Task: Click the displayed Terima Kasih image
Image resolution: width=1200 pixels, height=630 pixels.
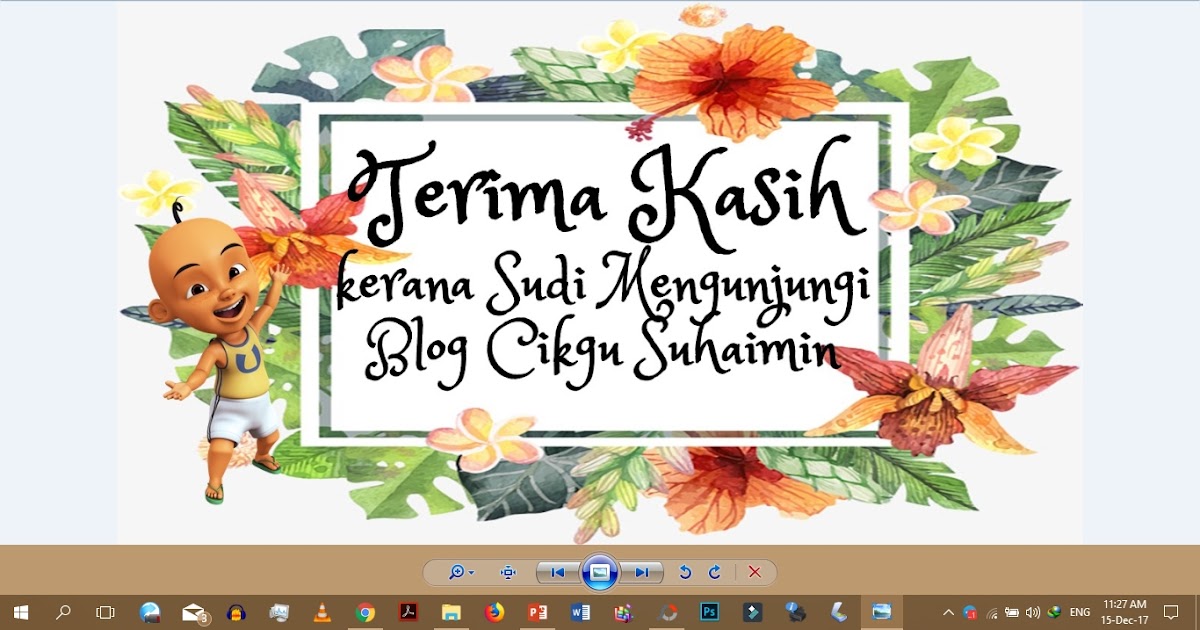Action: 600,272
